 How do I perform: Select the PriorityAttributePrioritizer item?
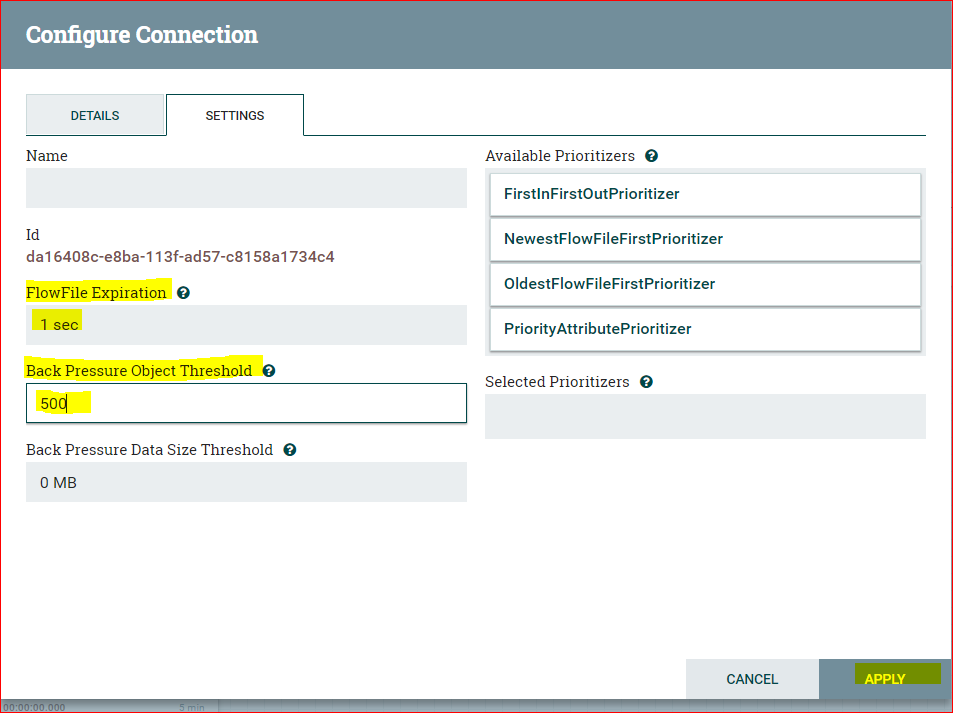click(x=705, y=329)
